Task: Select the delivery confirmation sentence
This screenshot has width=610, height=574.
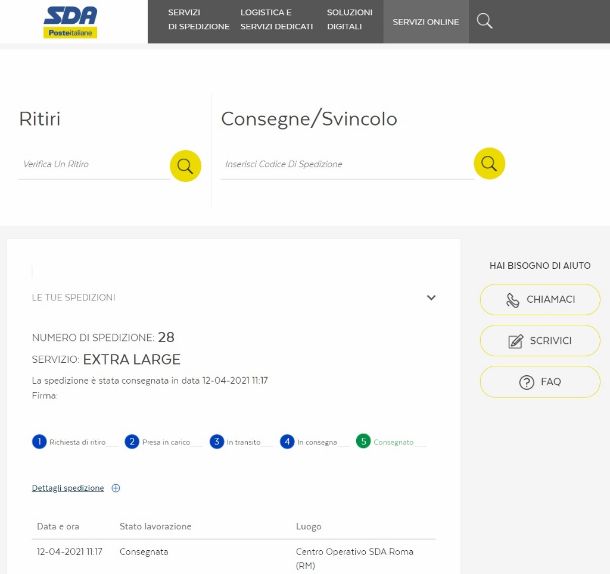Action: point(150,381)
